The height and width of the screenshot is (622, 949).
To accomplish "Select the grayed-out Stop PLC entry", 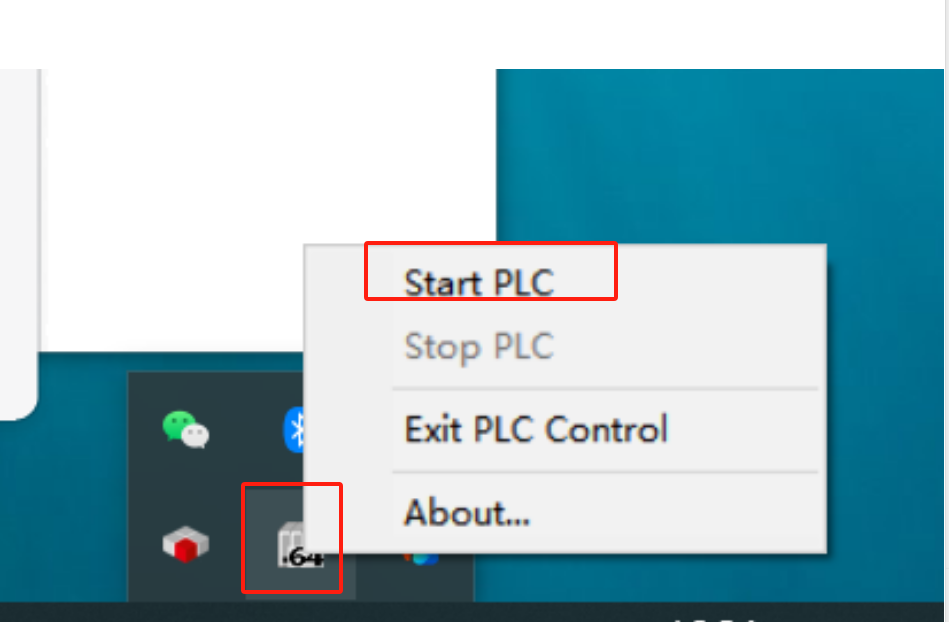I will point(479,347).
